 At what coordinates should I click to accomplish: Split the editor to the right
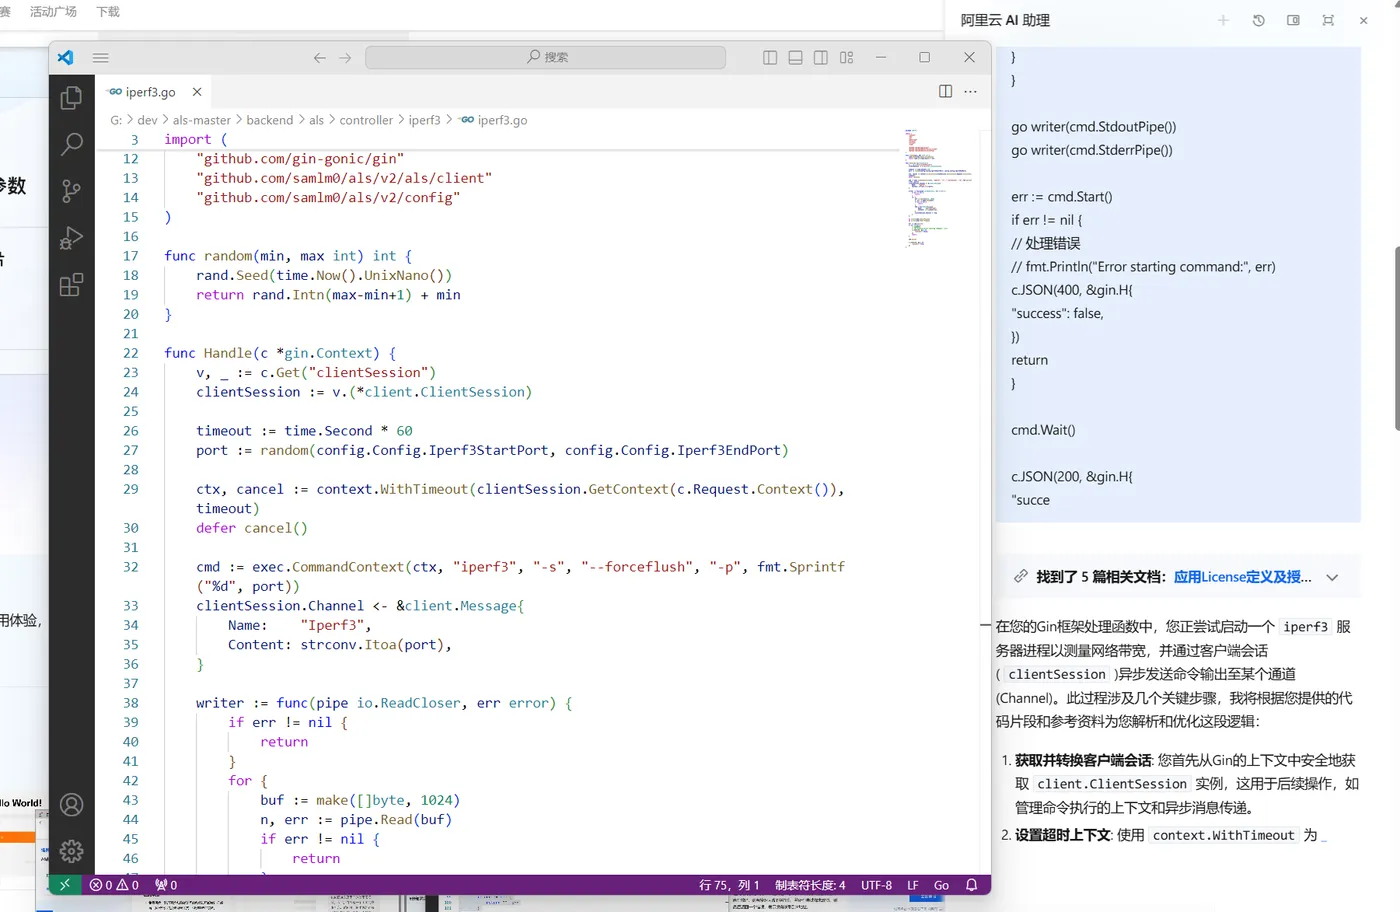click(x=945, y=91)
